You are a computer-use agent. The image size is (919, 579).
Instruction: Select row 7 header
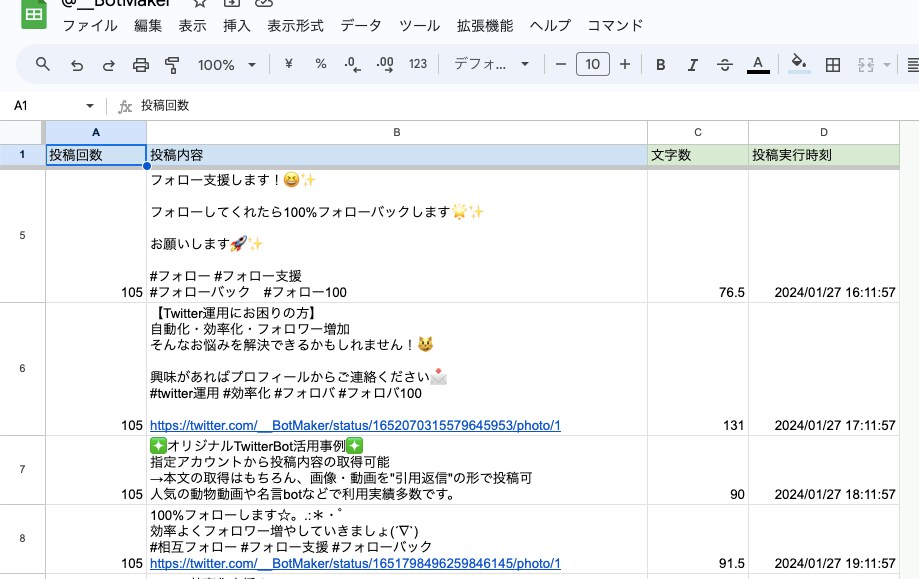(x=22, y=469)
